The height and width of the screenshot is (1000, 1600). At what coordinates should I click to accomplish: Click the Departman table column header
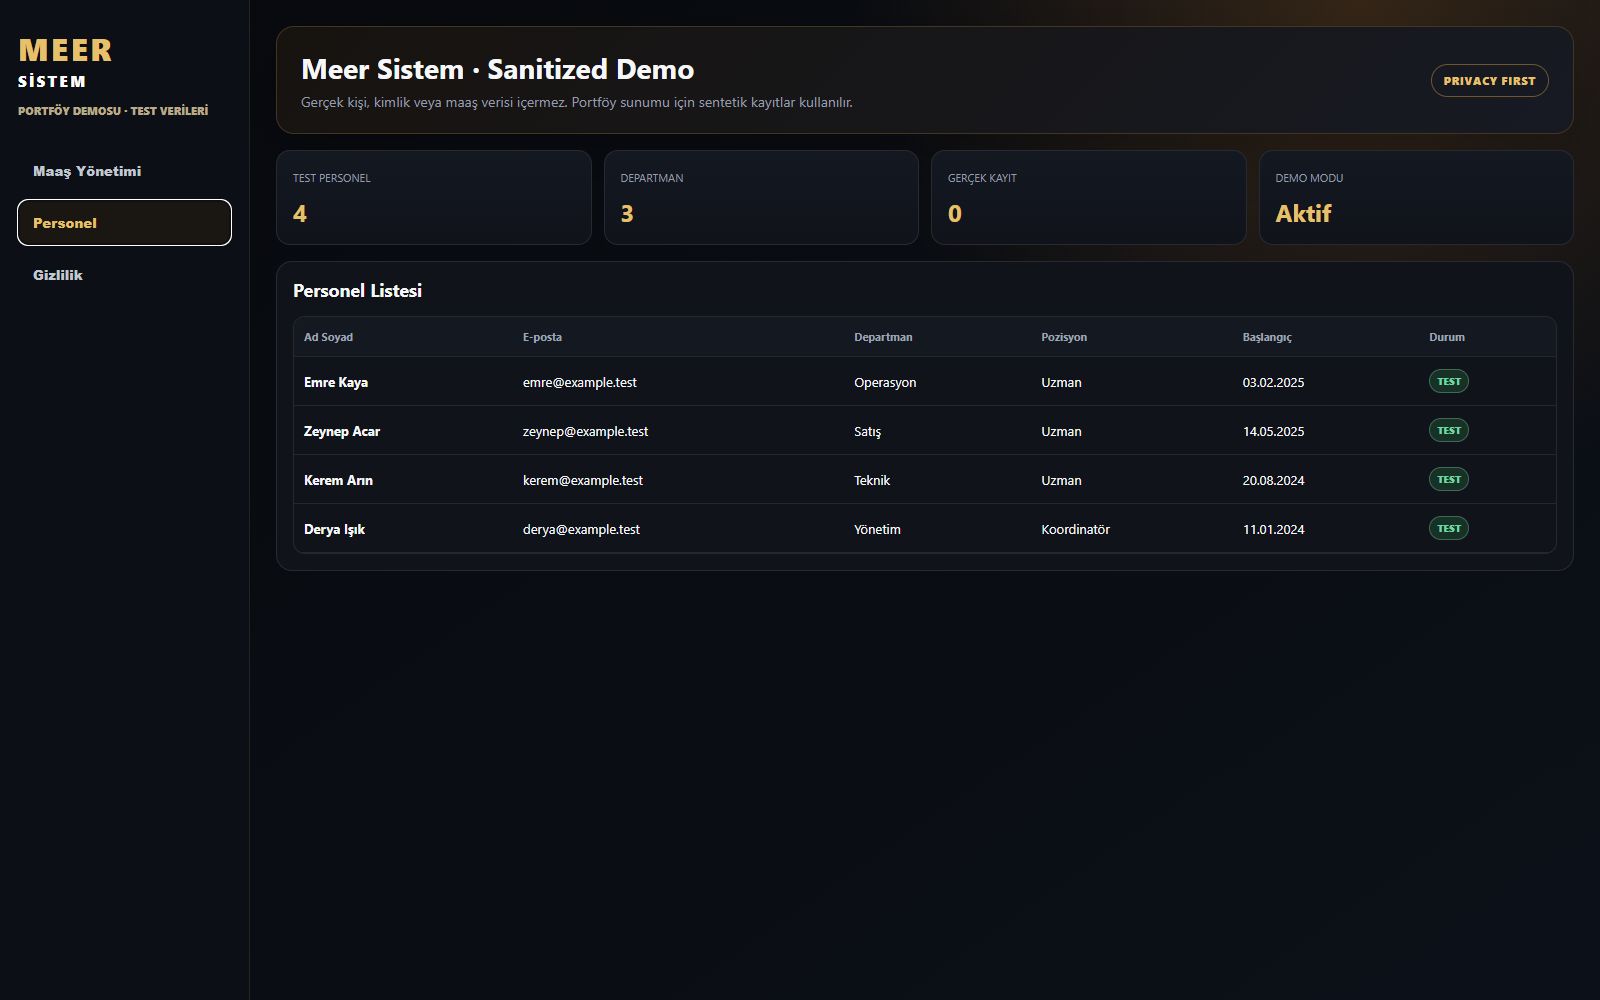pos(883,337)
